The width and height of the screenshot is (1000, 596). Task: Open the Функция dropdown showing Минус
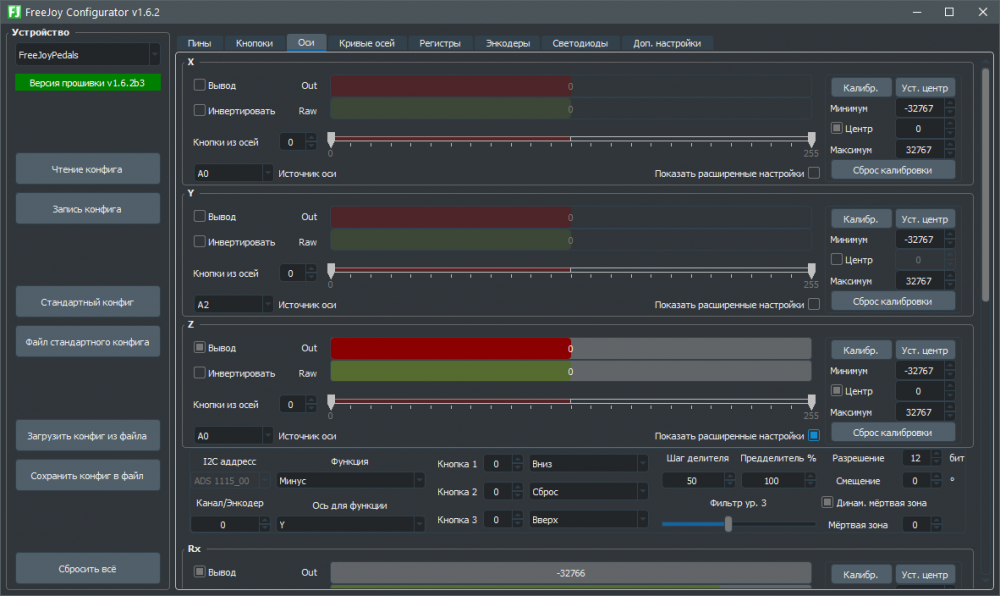coord(350,480)
